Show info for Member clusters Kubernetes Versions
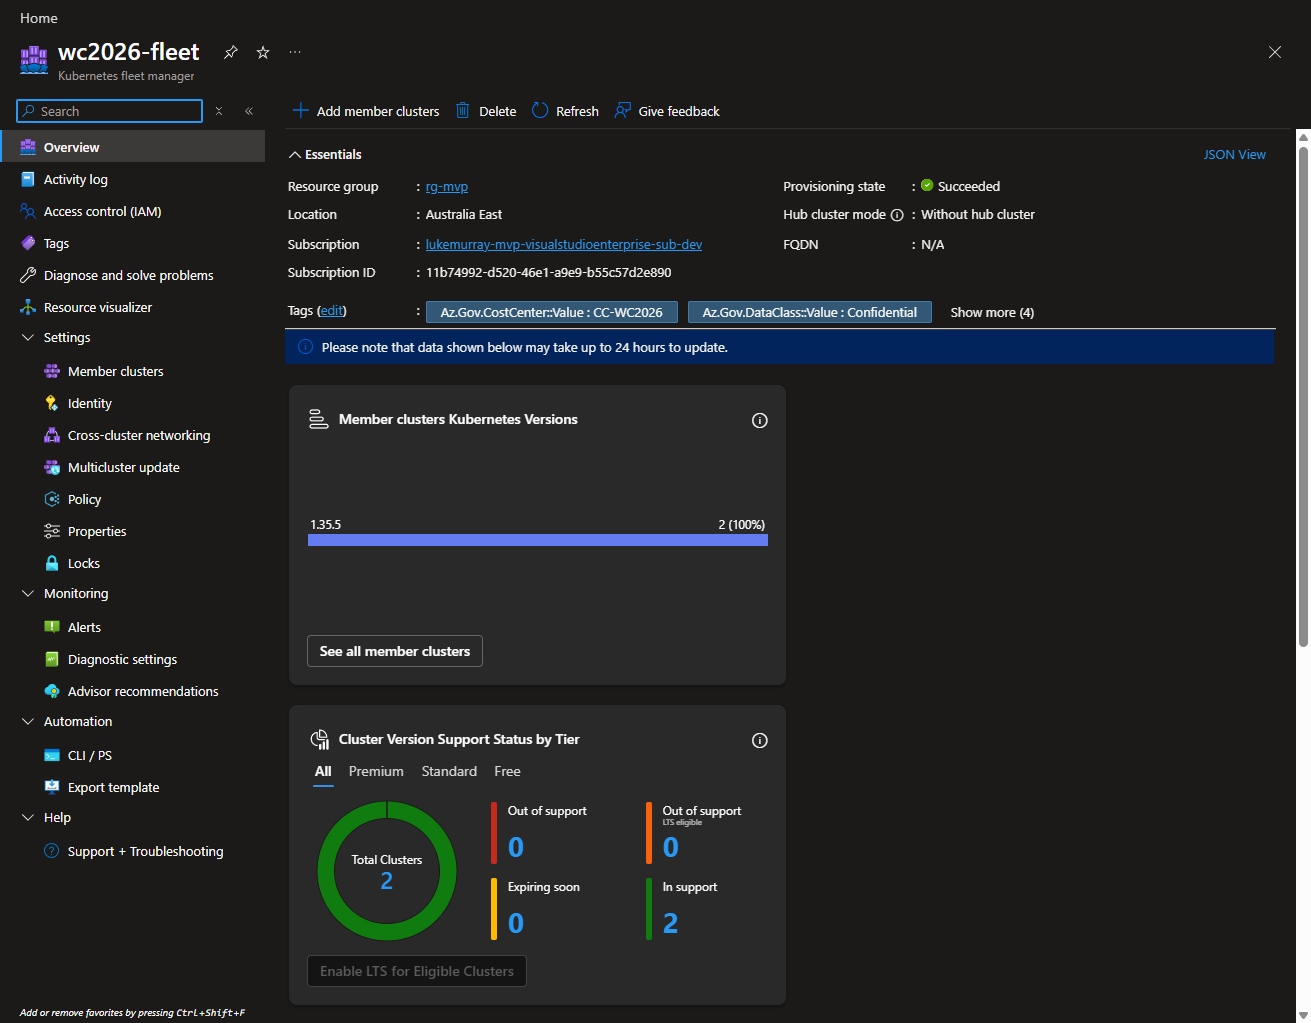The height and width of the screenshot is (1023, 1311). pos(760,421)
